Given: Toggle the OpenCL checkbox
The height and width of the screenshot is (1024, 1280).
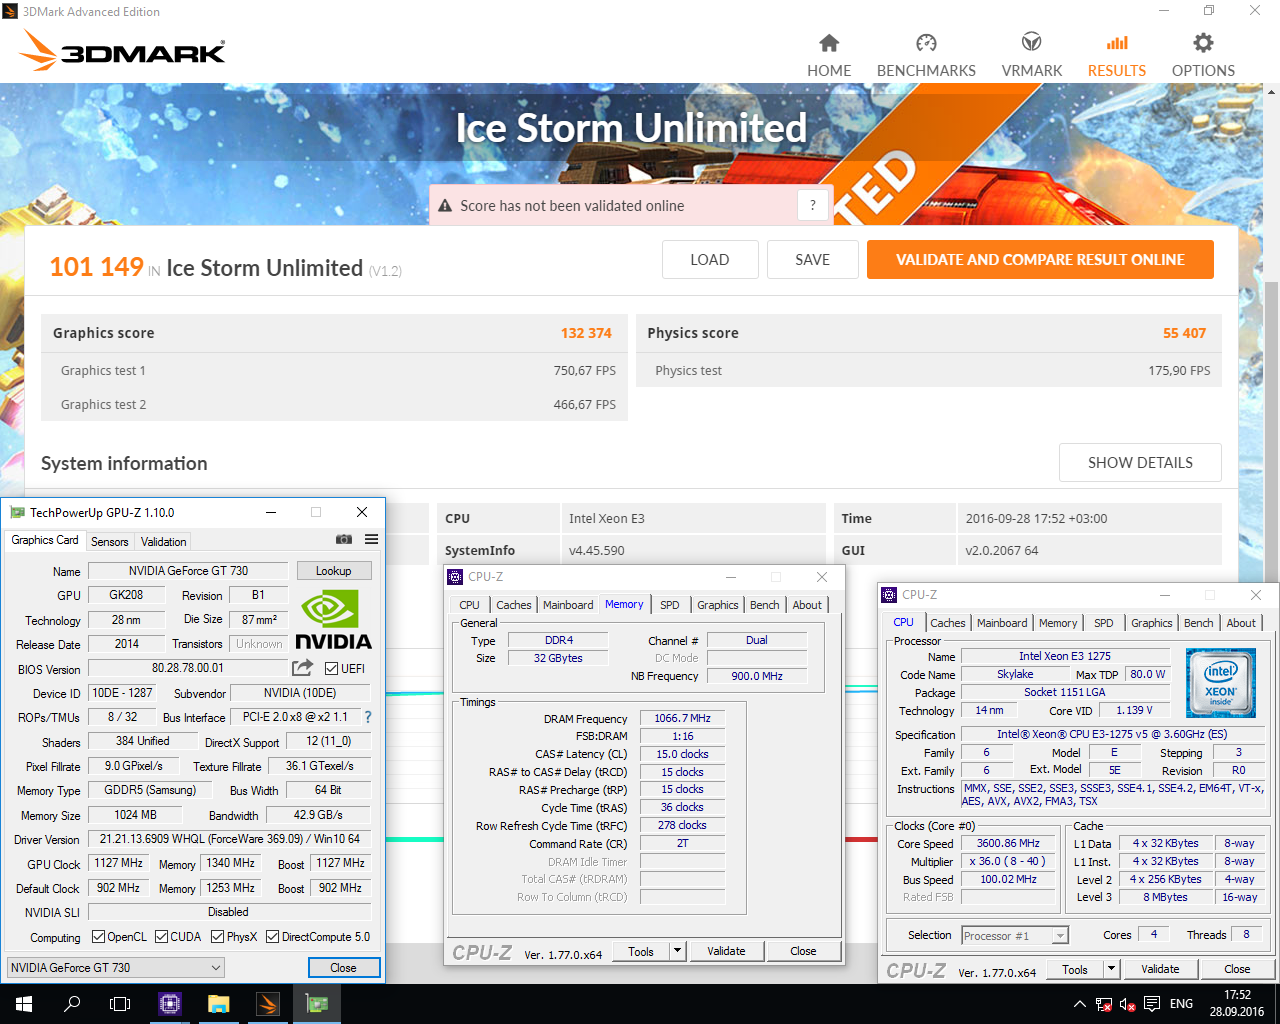Looking at the screenshot, I should [98, 937].
